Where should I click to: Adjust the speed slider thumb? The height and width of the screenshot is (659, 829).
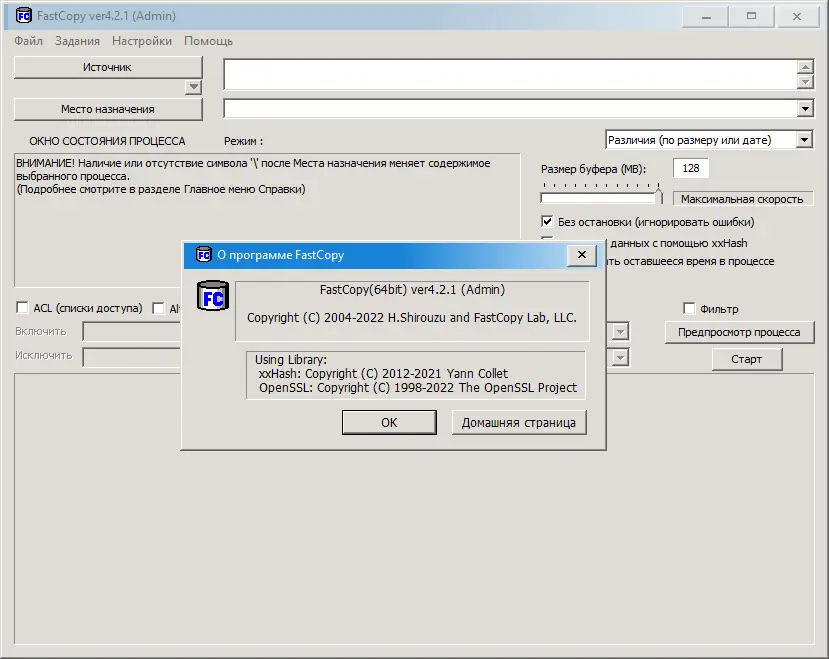(659, 195)
